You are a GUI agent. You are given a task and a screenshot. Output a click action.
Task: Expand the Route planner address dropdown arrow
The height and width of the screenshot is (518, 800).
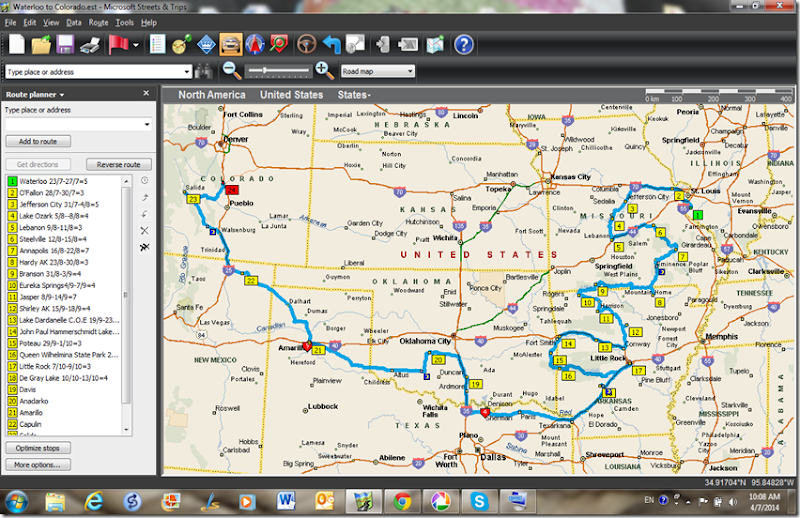point(147,124)
